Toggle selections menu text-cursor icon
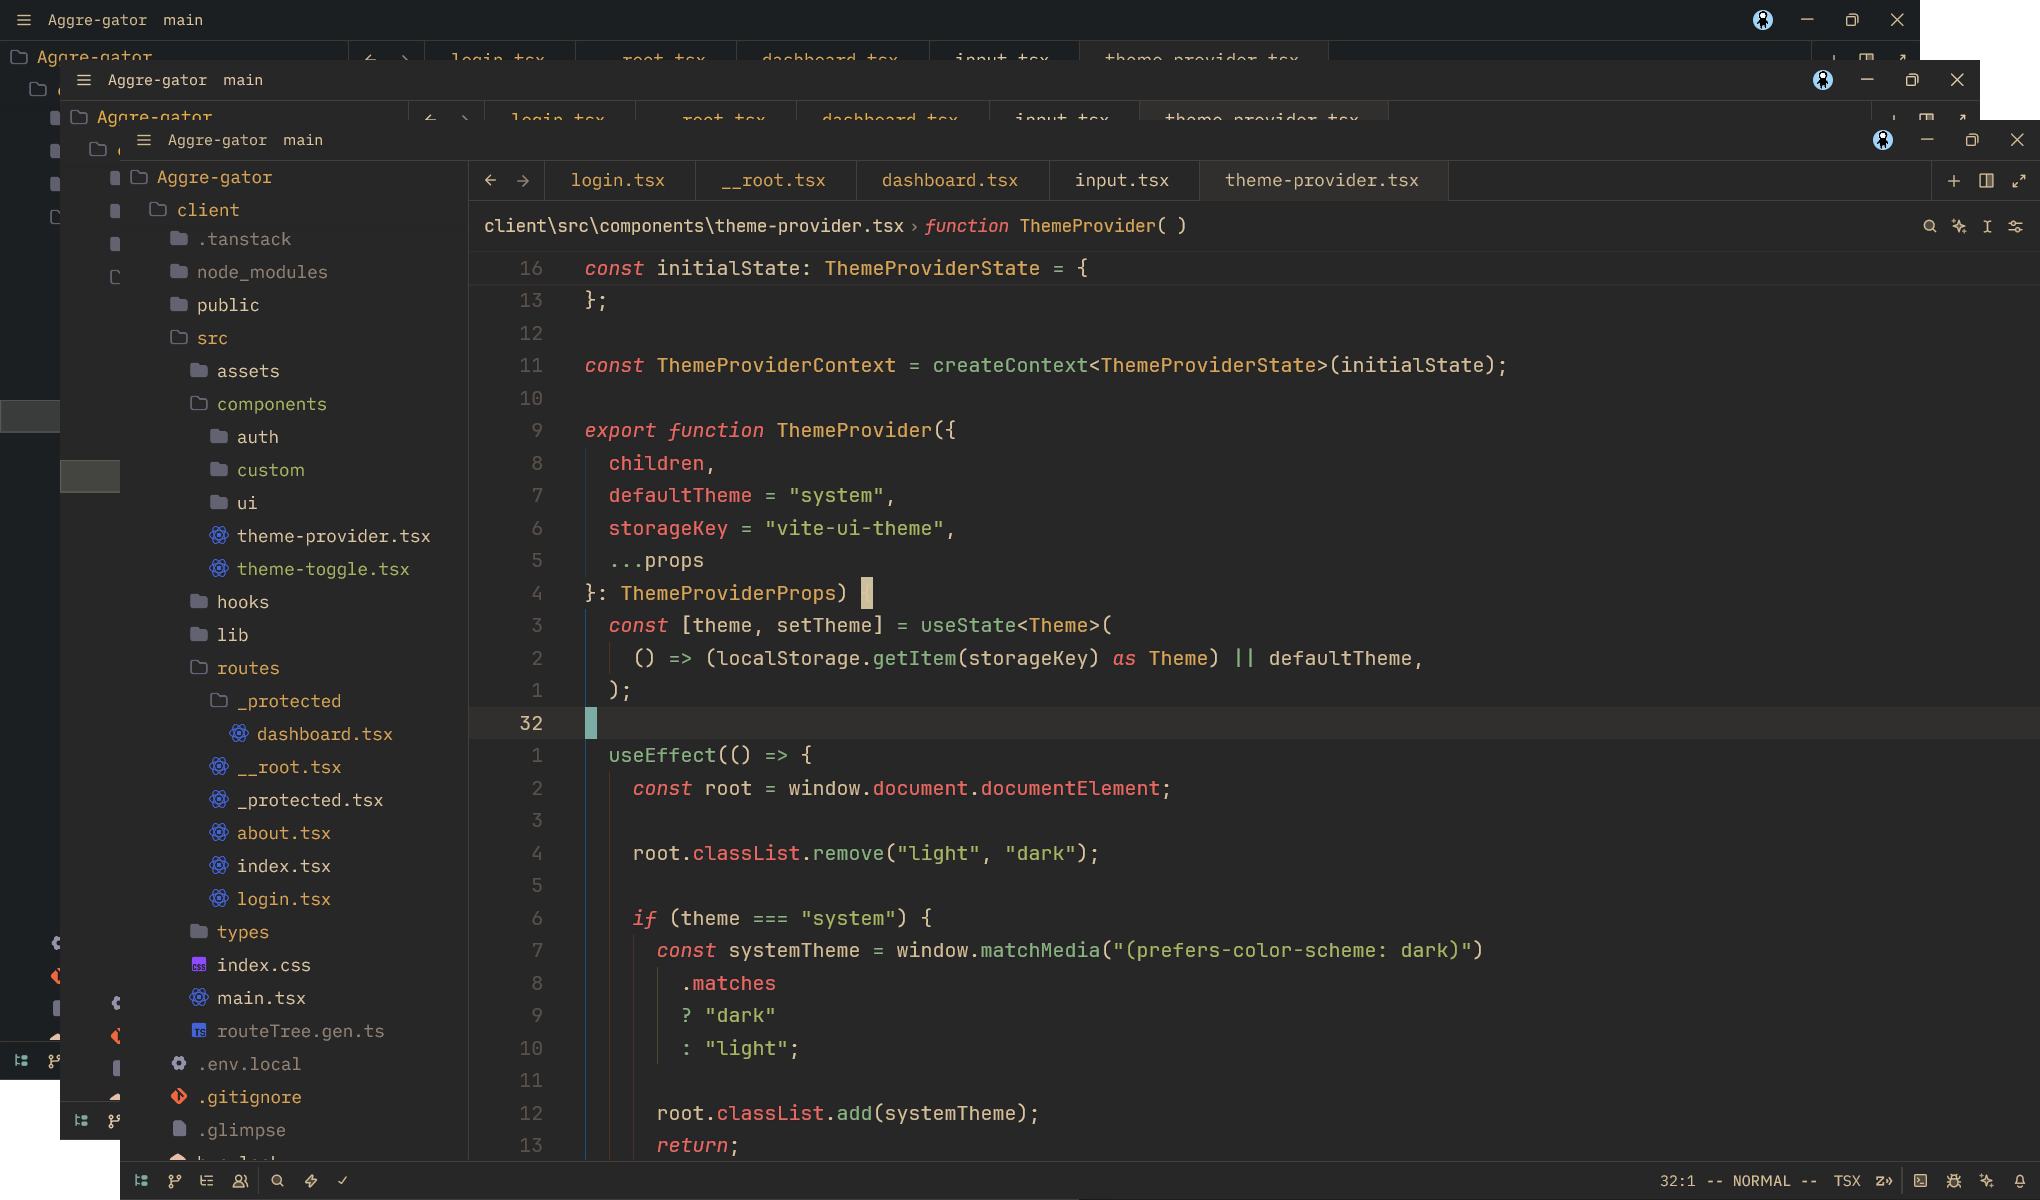 click(1987, 227)
